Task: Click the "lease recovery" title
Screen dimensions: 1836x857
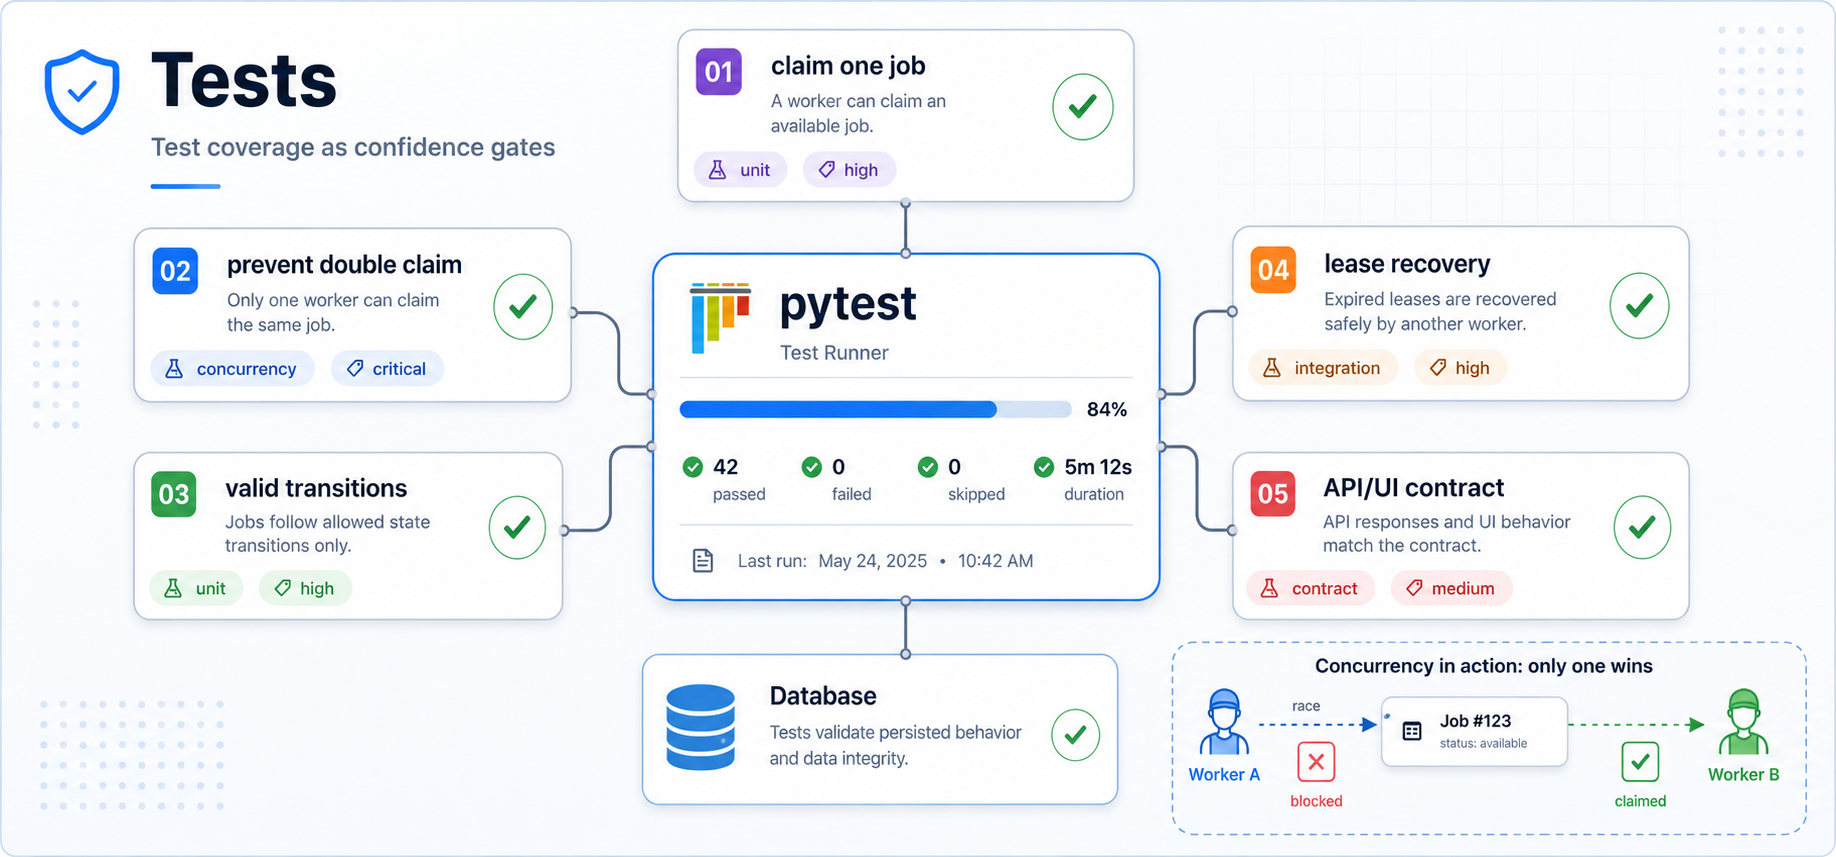Action: pyautogui.click(x=1407, y=264)
